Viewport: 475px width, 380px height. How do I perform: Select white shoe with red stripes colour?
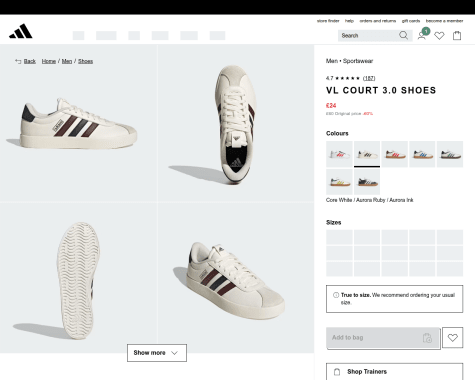pyautogui.click(x=339, y=154)
